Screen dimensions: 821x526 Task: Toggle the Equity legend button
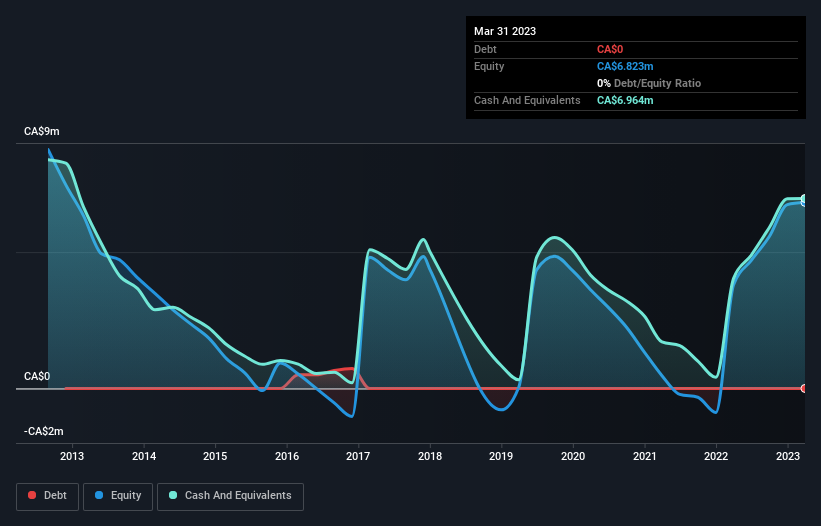[118, 496]
